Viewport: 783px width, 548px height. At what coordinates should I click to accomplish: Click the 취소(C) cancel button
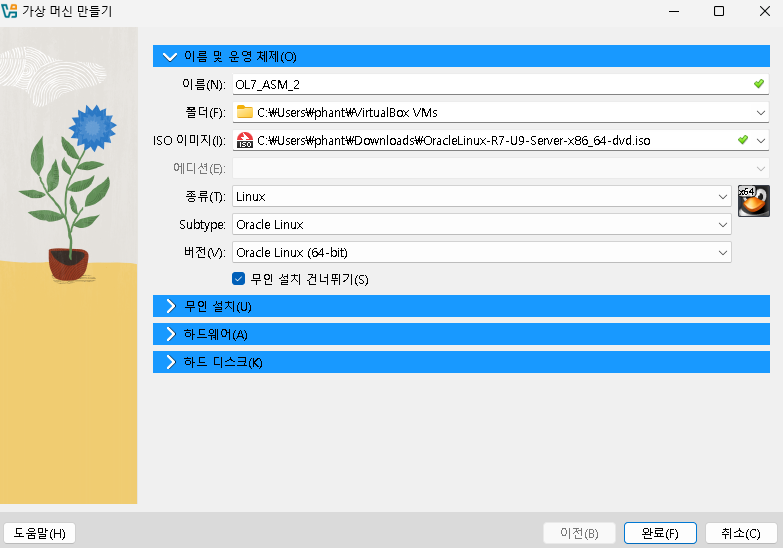(741, 533)
